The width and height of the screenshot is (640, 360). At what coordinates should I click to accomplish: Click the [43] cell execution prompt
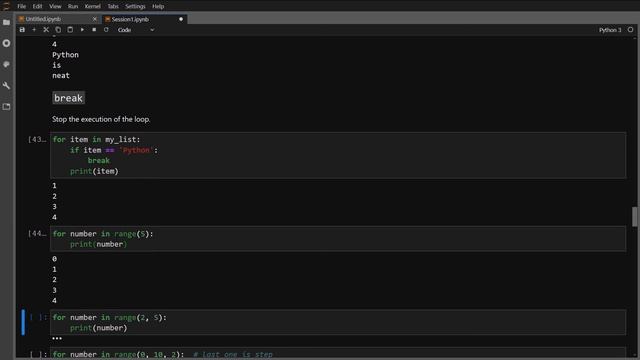coord(37,140)
